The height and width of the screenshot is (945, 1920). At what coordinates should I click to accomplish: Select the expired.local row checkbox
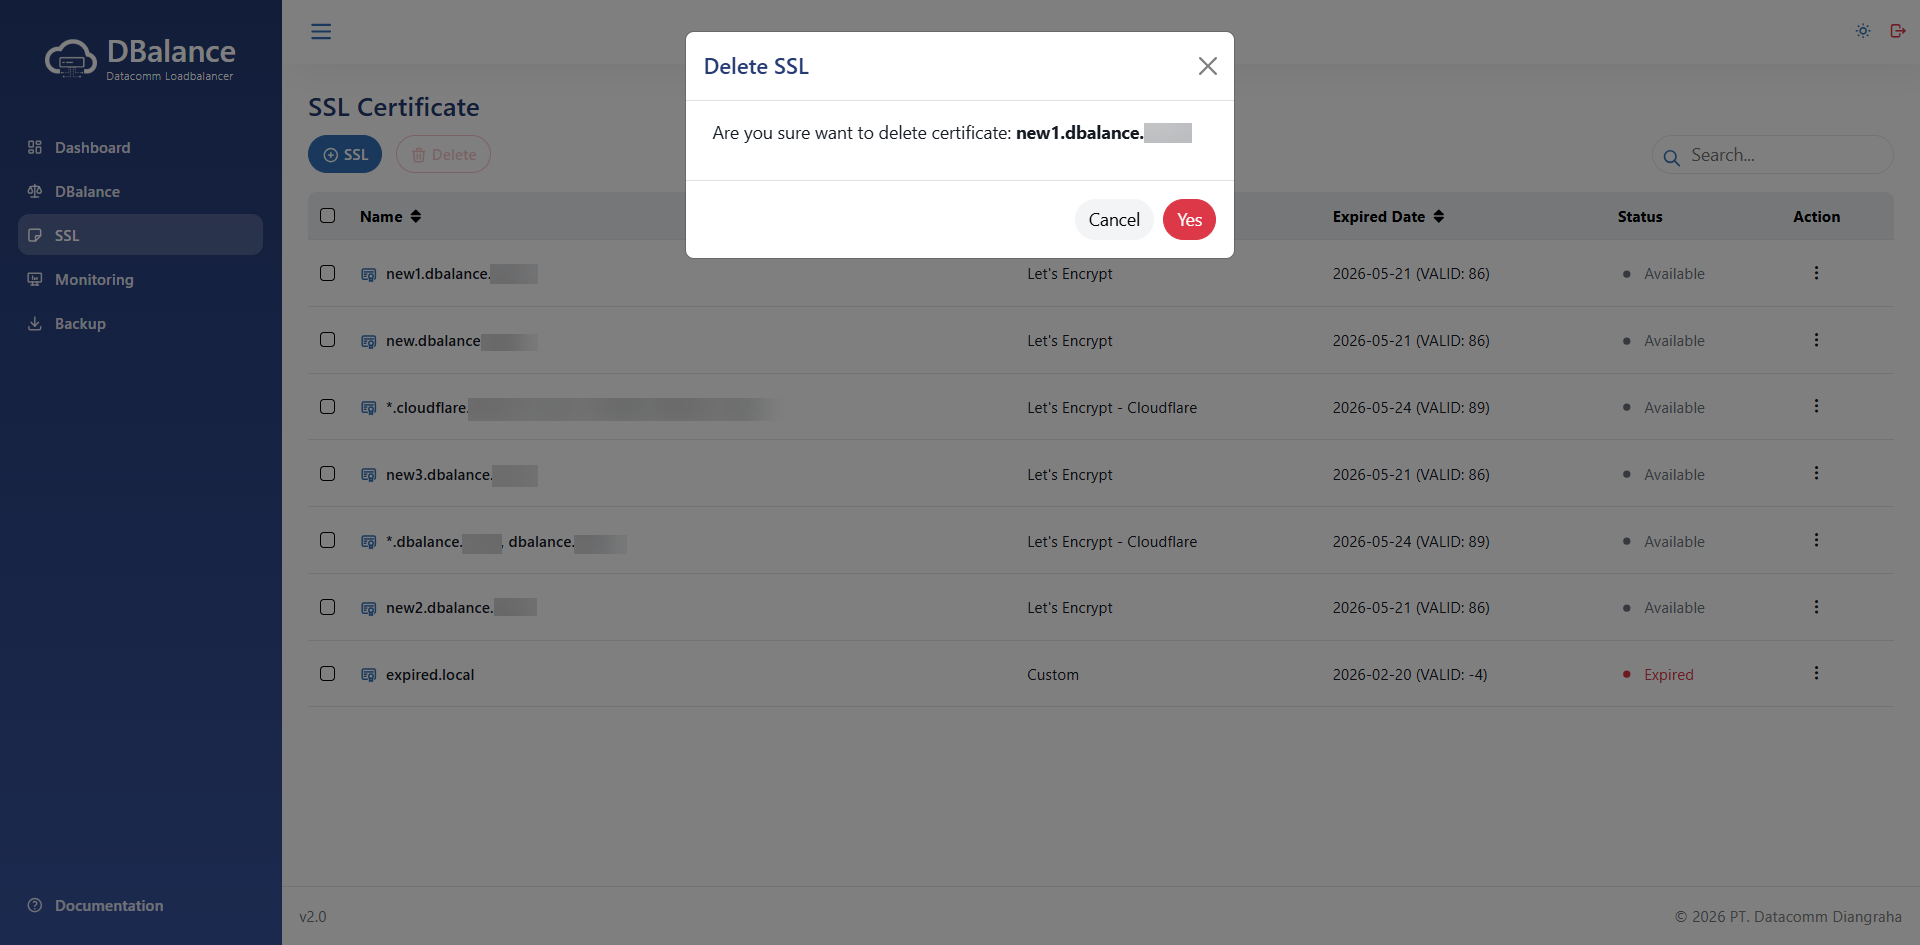tap(328, 674)
